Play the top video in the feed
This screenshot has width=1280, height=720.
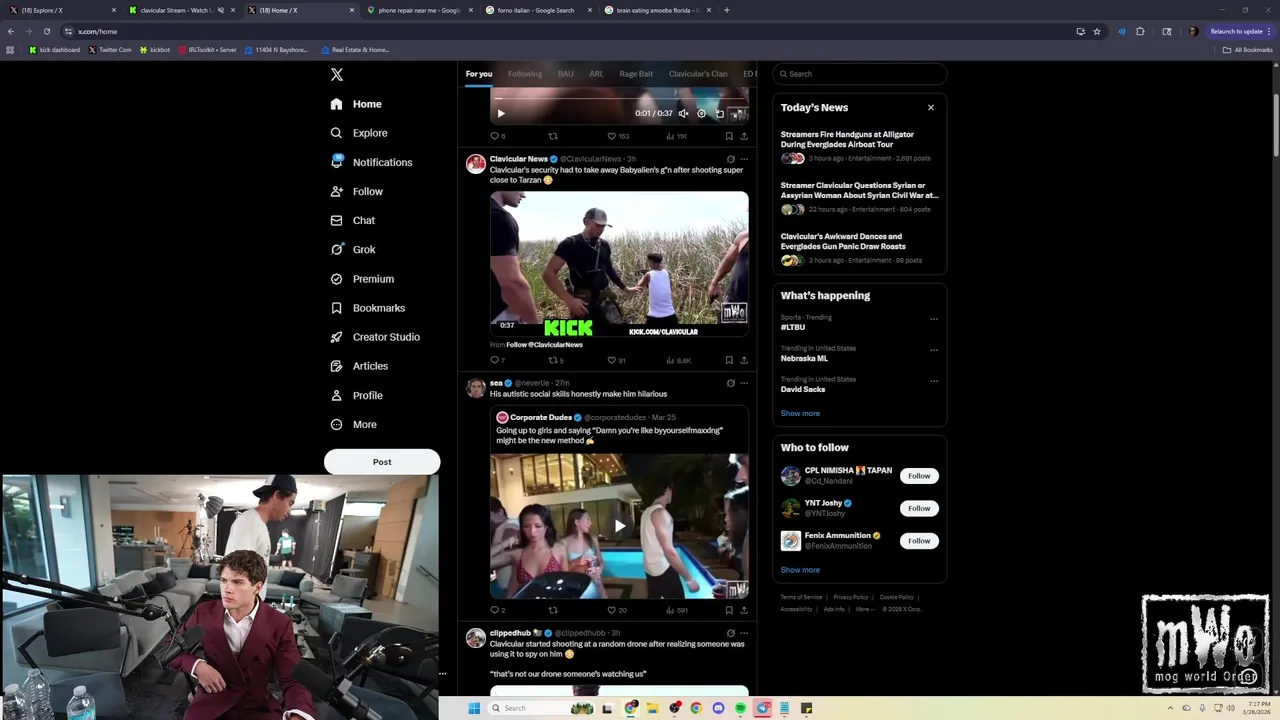coord(501,113)
